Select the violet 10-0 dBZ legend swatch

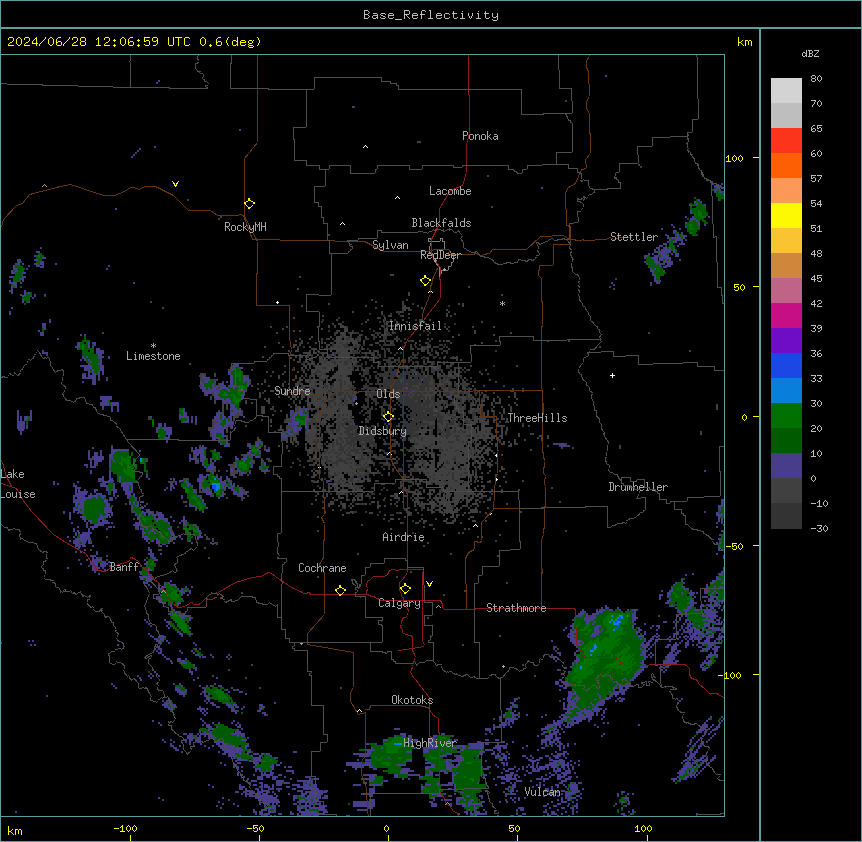(786, 466)
